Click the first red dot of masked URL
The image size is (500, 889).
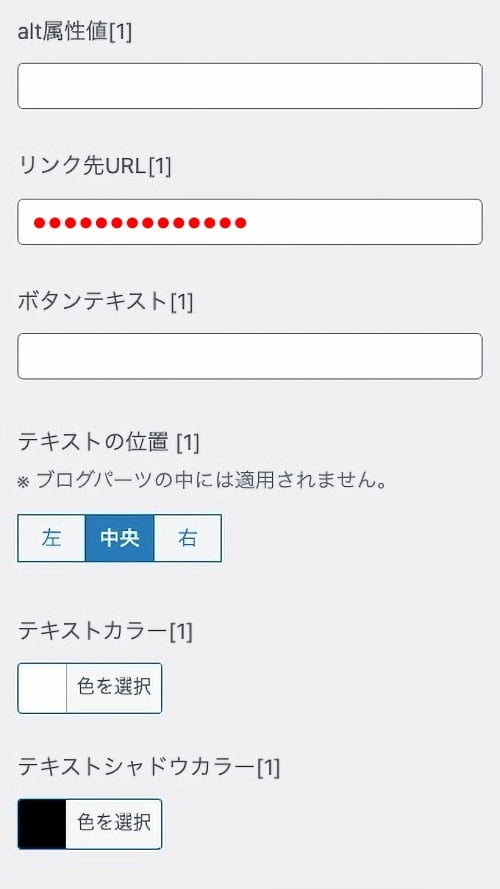tap(40, 223)
